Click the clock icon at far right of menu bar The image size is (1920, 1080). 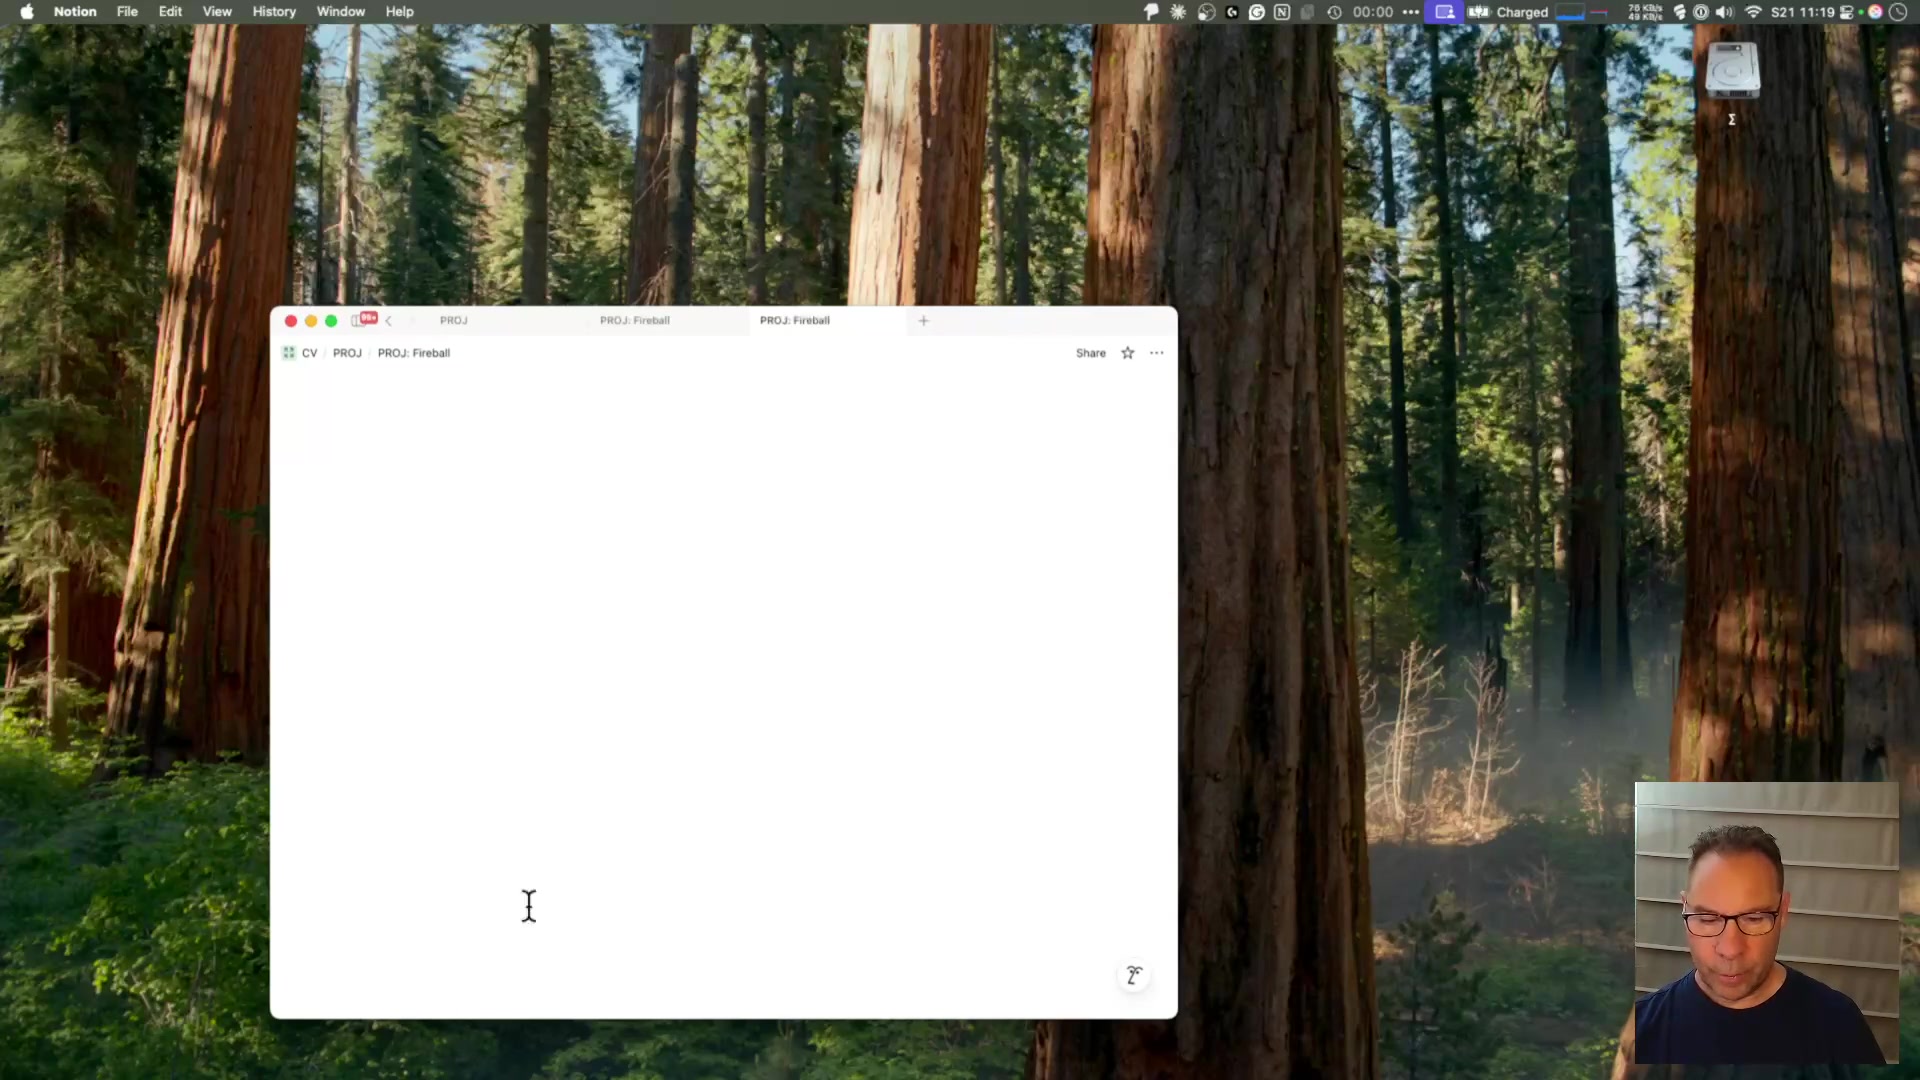click(1899, 12)
